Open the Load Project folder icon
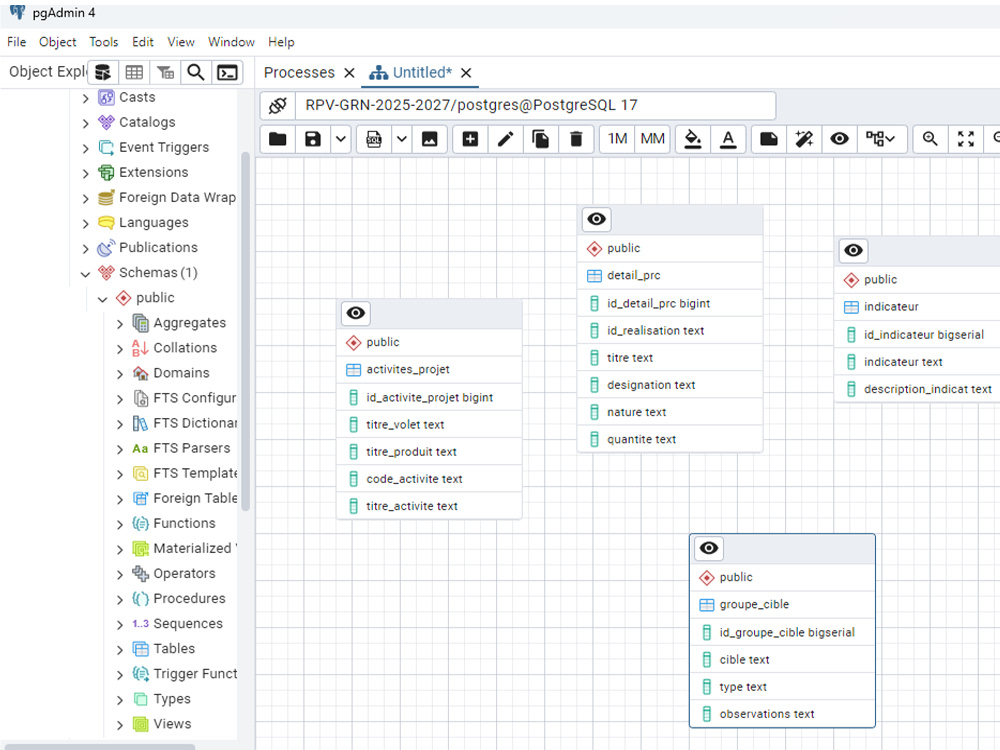 (x=277, y=139)
